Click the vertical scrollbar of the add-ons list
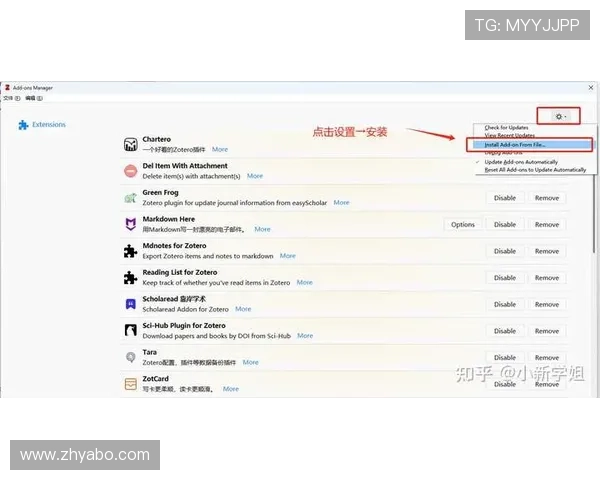This screenshot has height=480, width=600. pos(594,214)
